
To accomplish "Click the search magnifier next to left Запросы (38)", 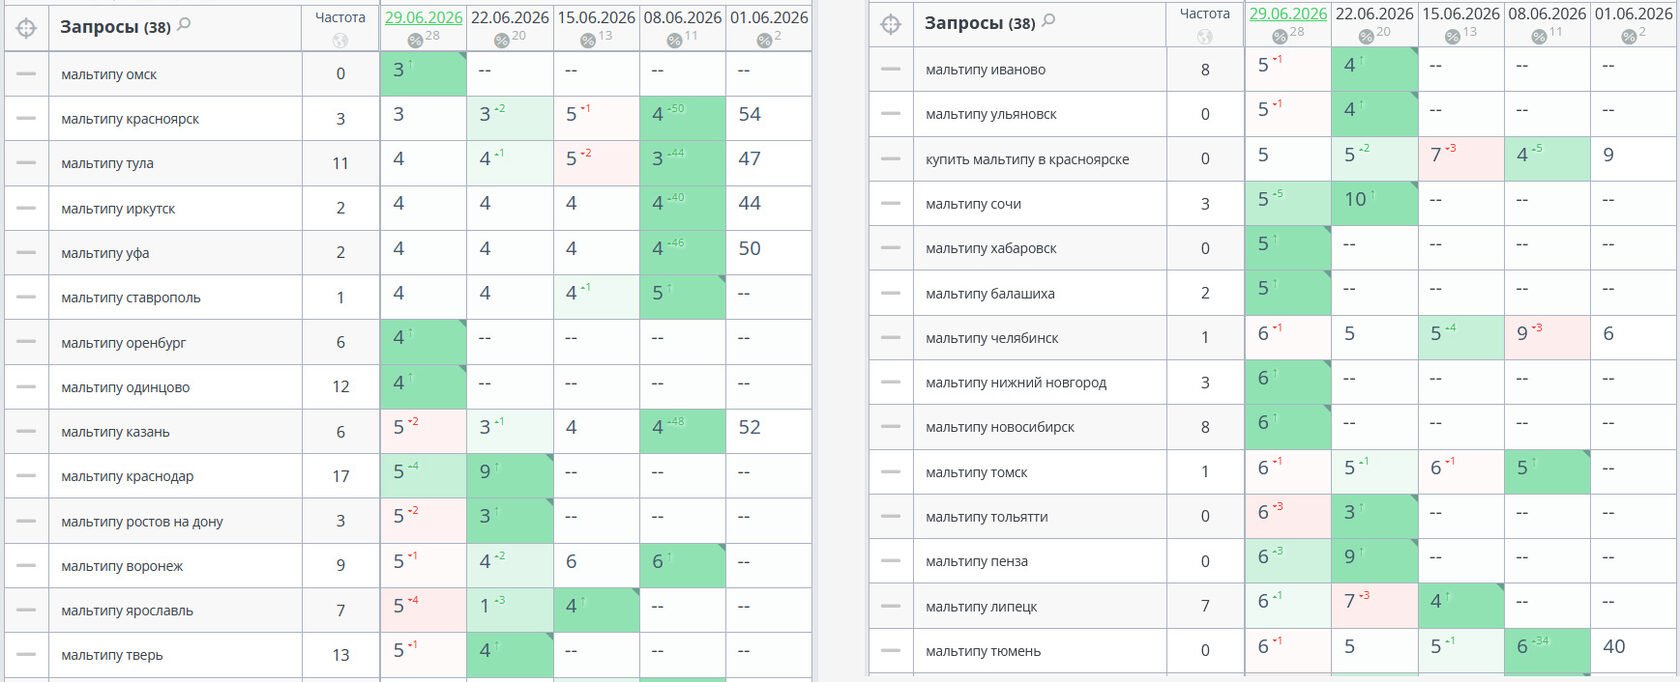I will tap(184, 24).
